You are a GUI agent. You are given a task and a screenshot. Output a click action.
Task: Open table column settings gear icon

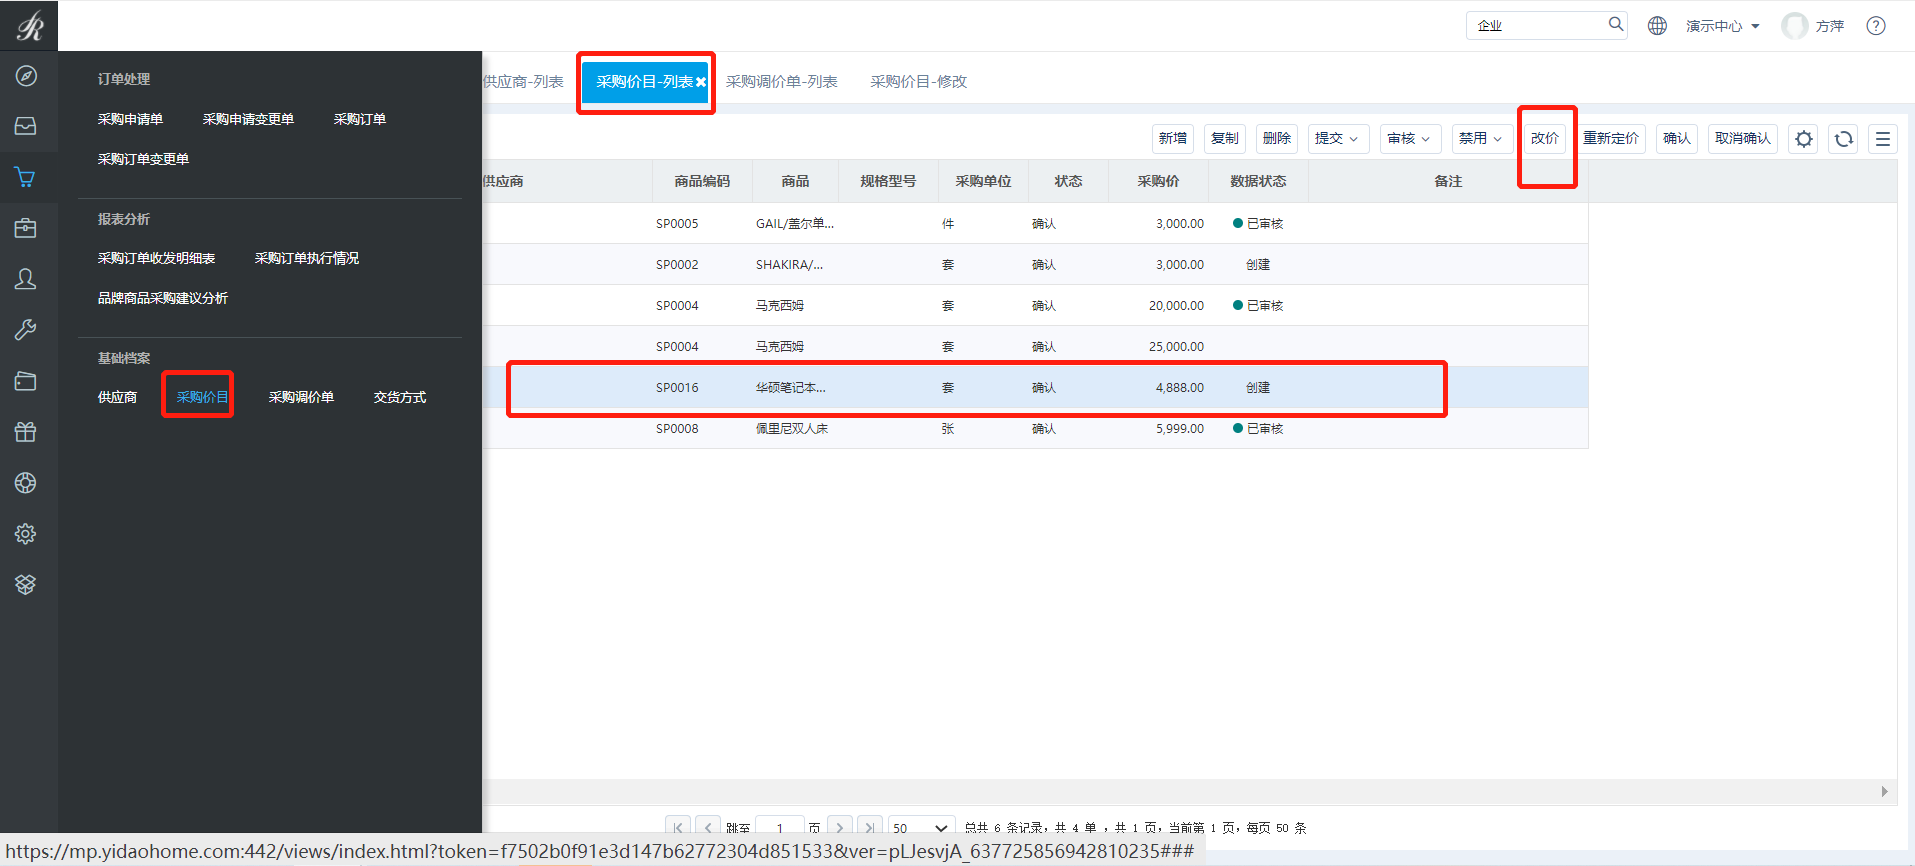pyautogui.click(x=1804, y=139)
